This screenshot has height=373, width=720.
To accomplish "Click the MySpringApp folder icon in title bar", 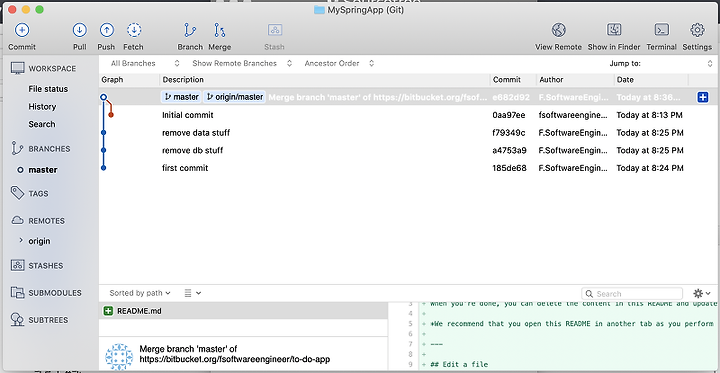I will tap(319, 10).
